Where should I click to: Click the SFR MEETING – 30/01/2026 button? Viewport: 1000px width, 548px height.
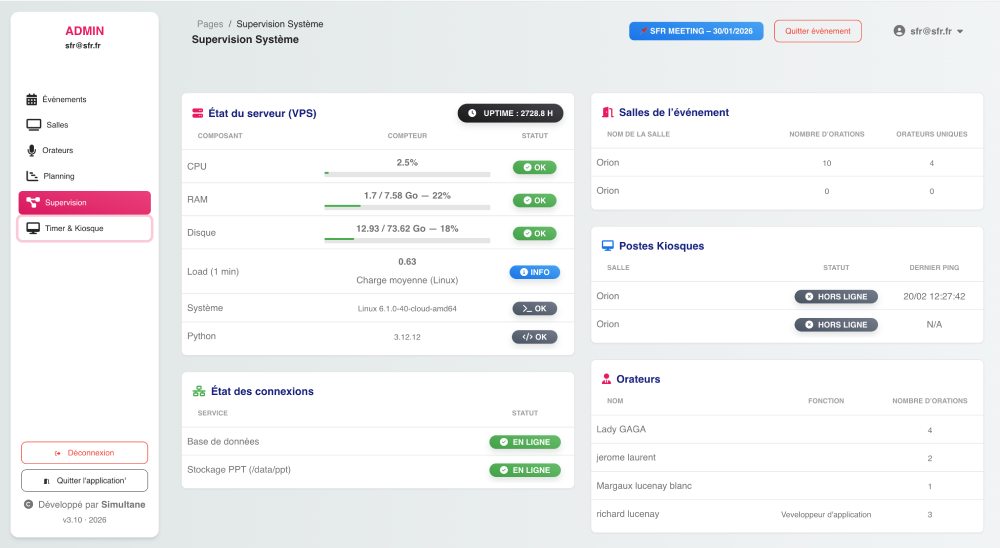pyautogui.click(x=696, y=31)
